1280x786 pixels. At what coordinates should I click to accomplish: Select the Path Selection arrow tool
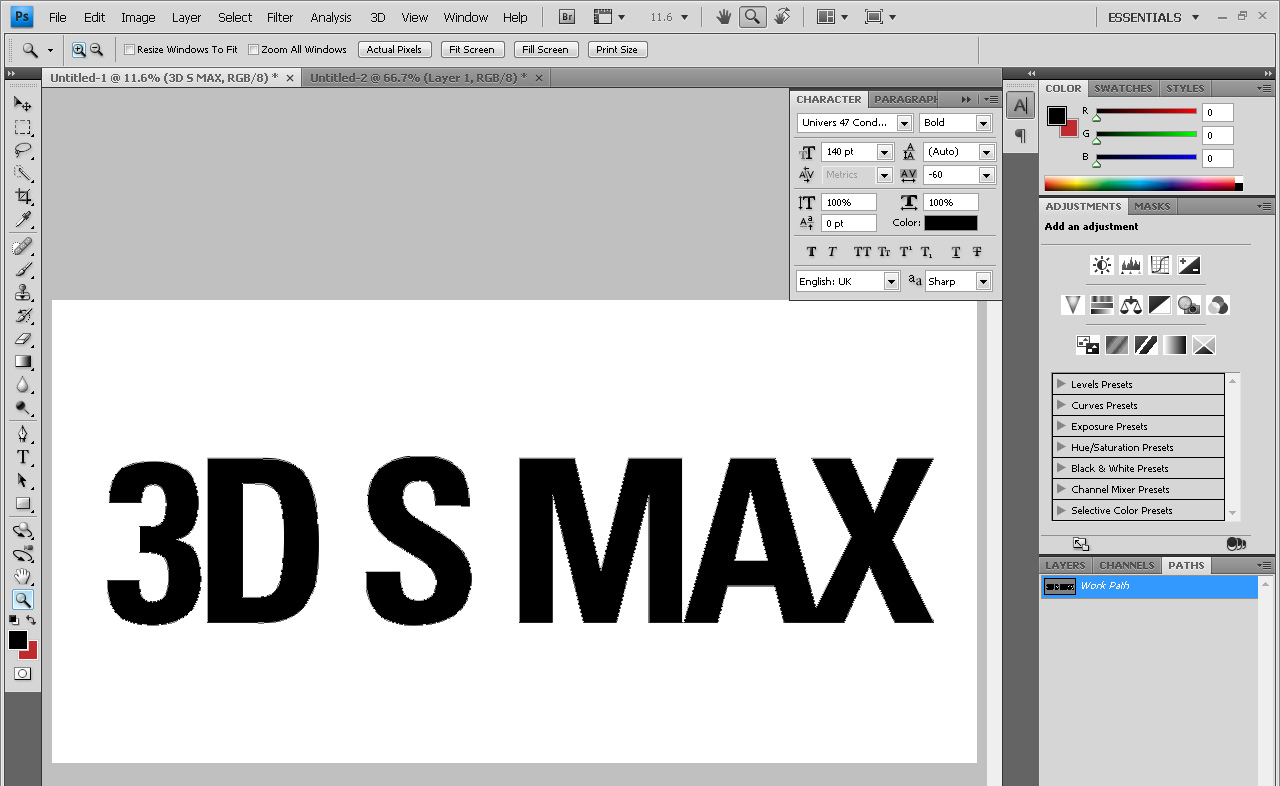[x=22, y=480]
